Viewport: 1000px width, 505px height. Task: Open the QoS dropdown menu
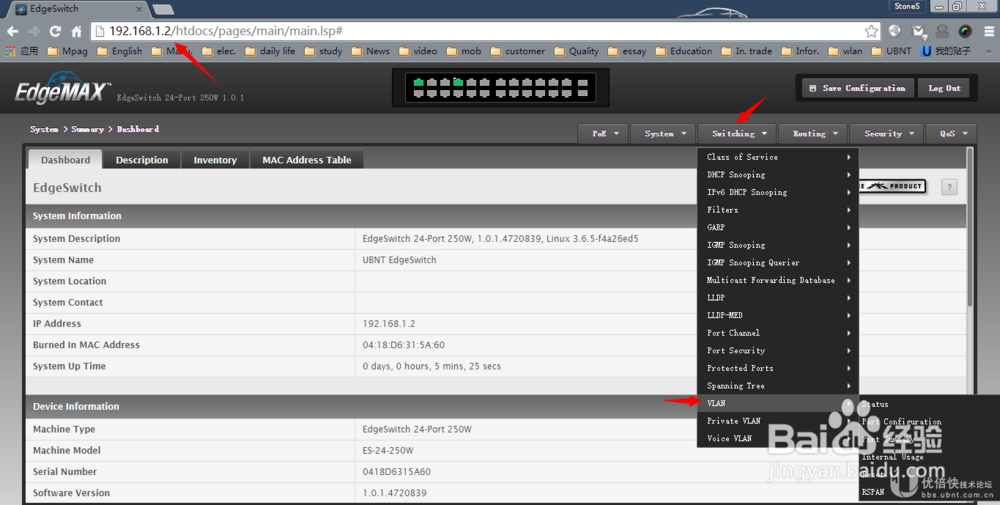coord(951,133)
